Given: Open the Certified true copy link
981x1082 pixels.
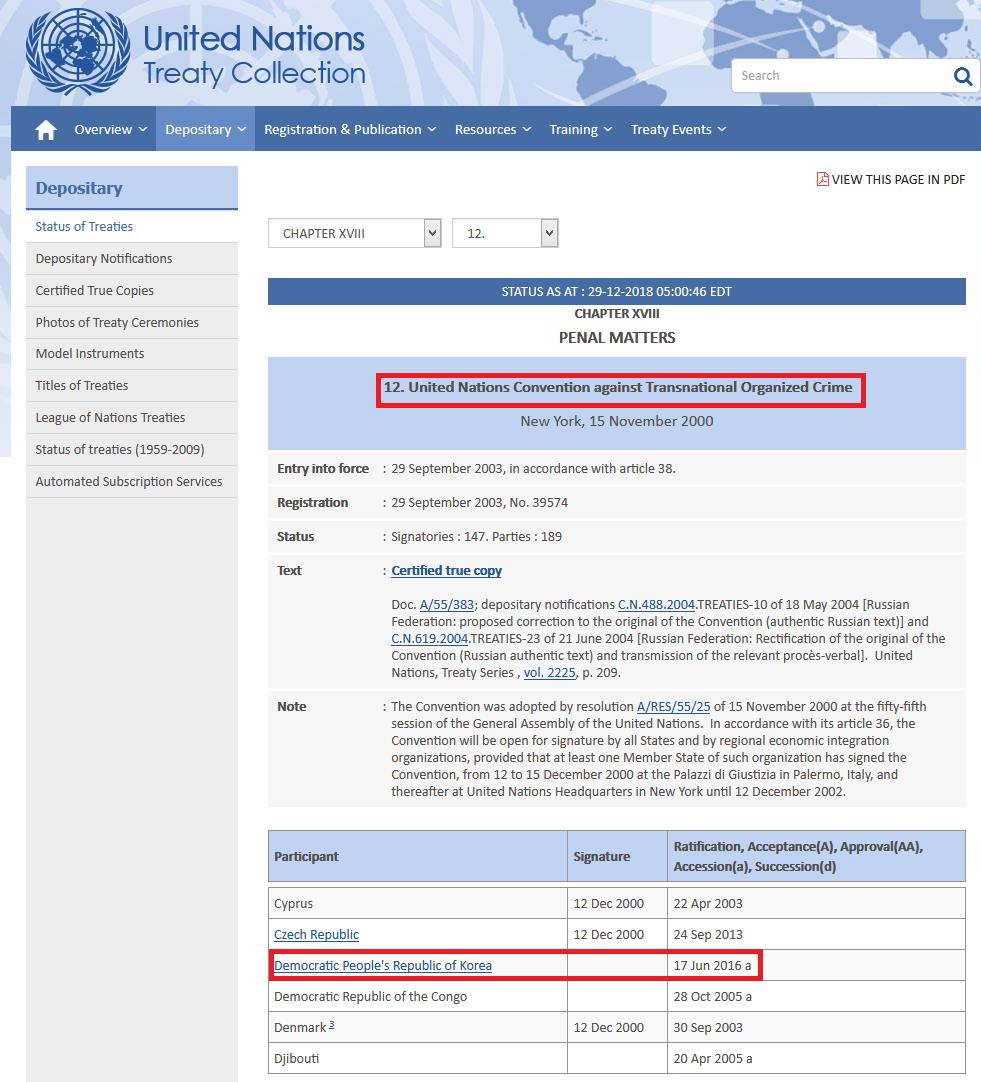Looking at the screenshot, I should tap(446, 571).
